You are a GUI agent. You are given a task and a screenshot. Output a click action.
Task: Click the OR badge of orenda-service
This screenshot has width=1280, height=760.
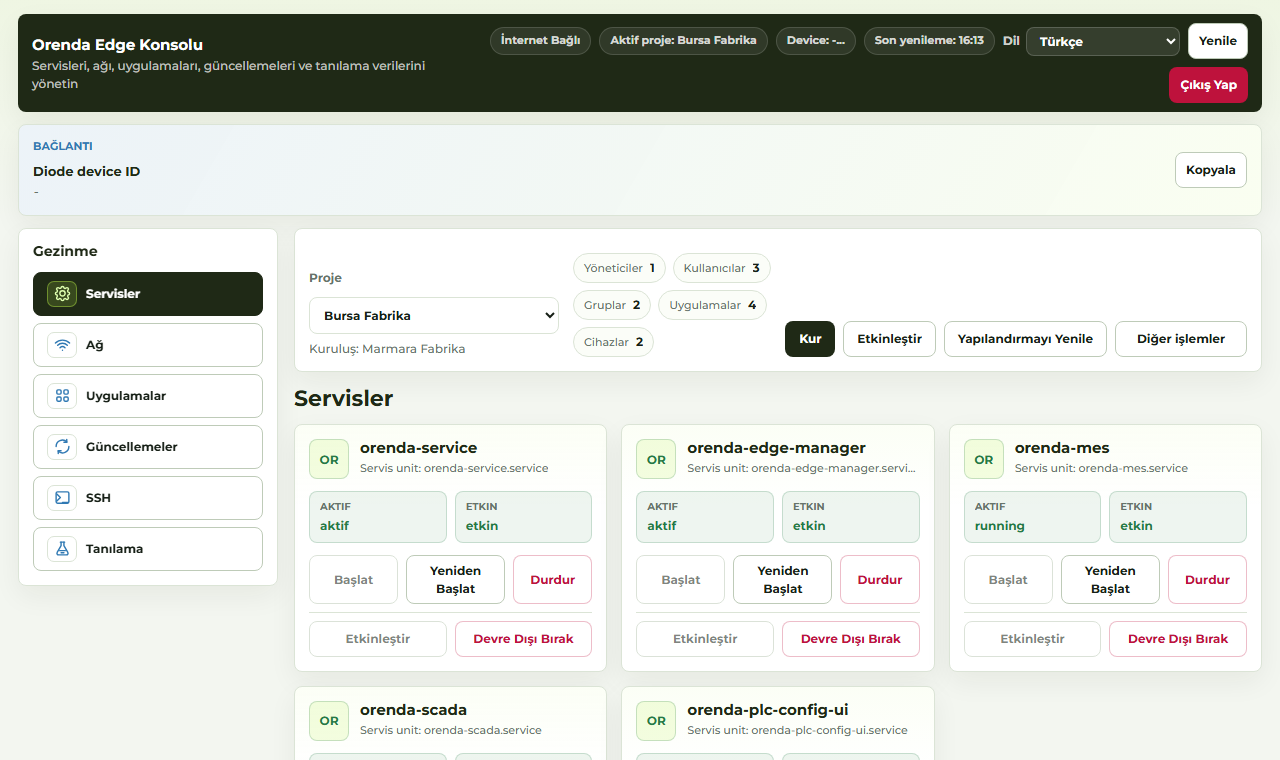pyautogui.click(x=329, y=460)
